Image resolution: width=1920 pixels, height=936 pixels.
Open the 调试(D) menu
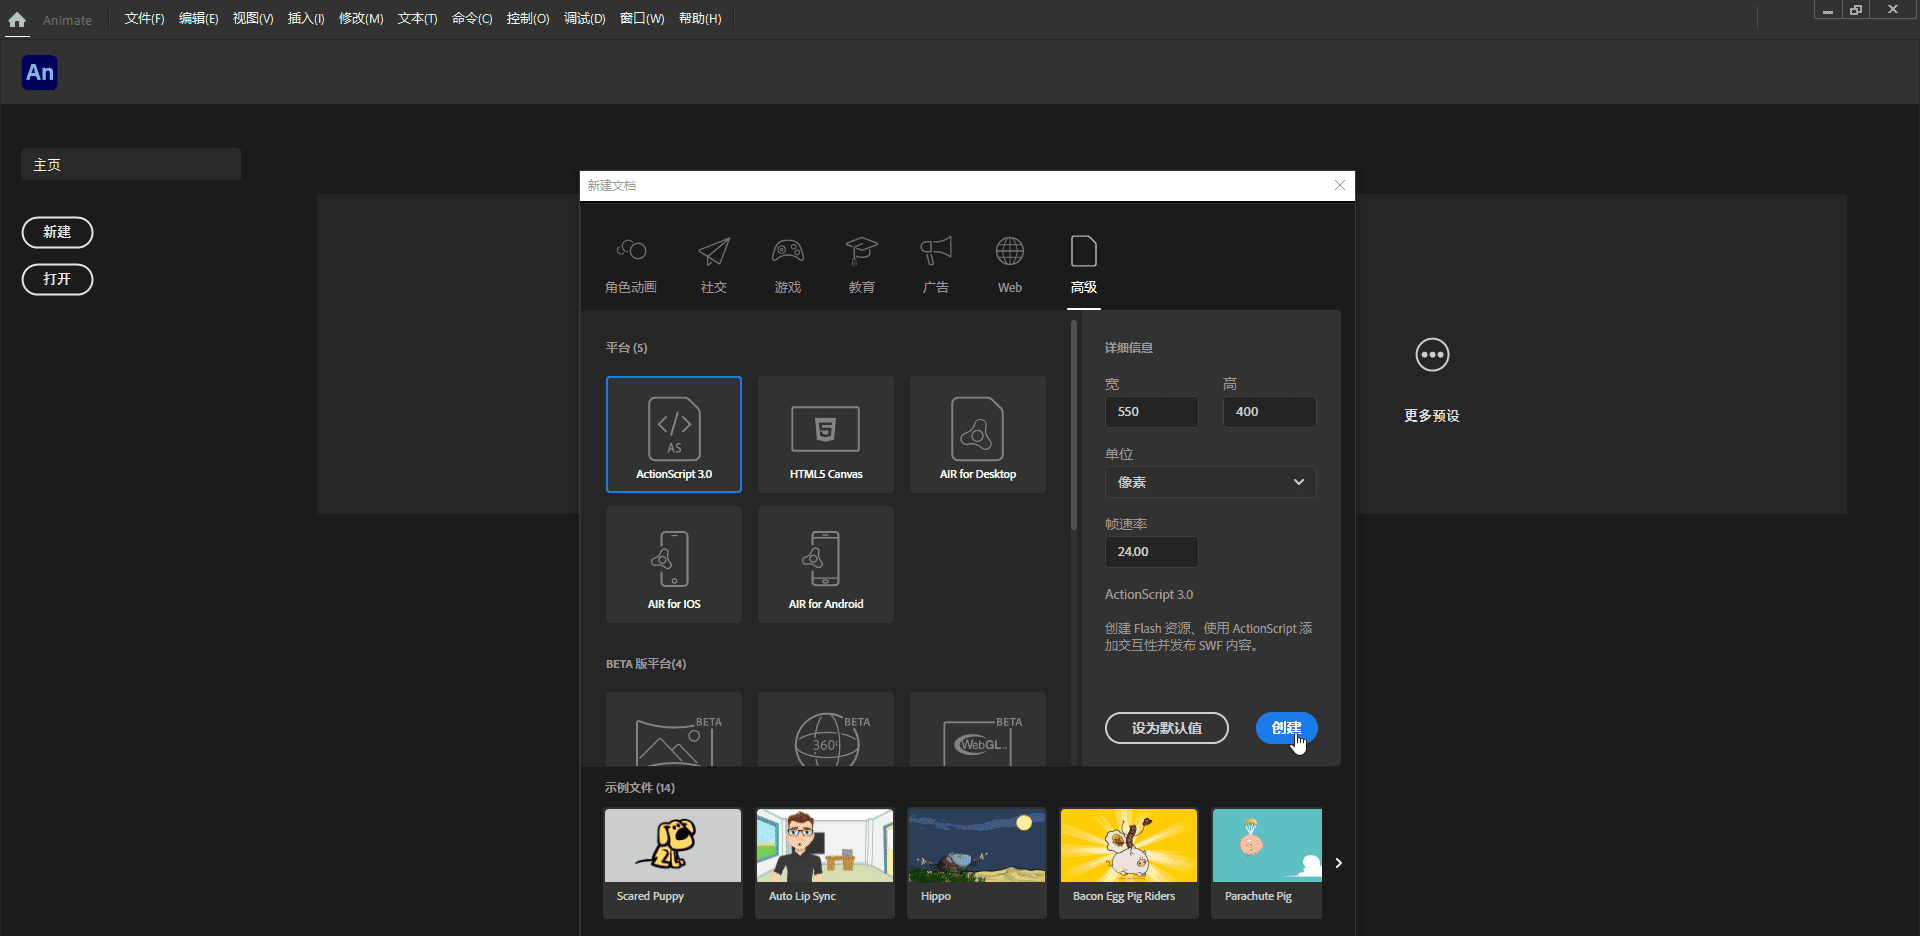coord(584,19)
